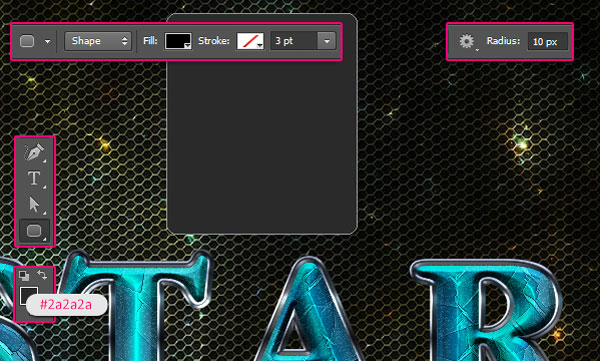
Task: Click the Stroke label
Action: point(214,41)
